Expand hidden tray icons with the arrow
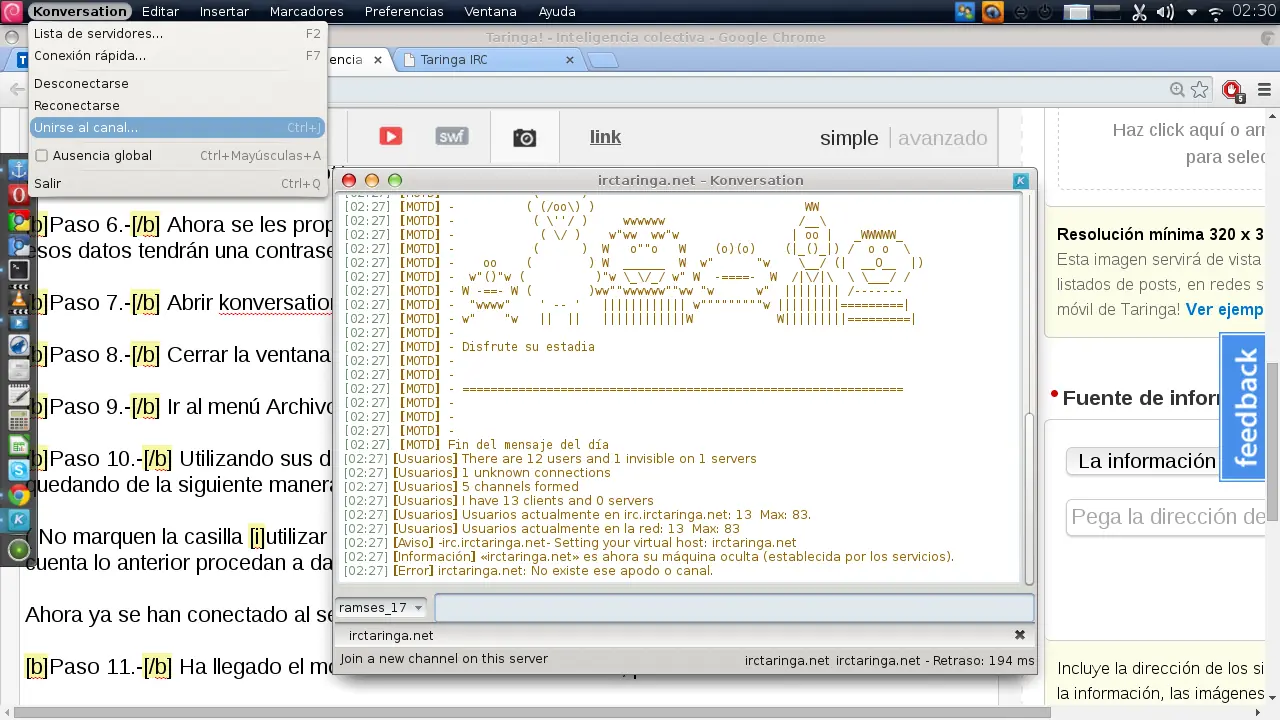Viewport: 1280px width, 720px height. pos(1191,12)
